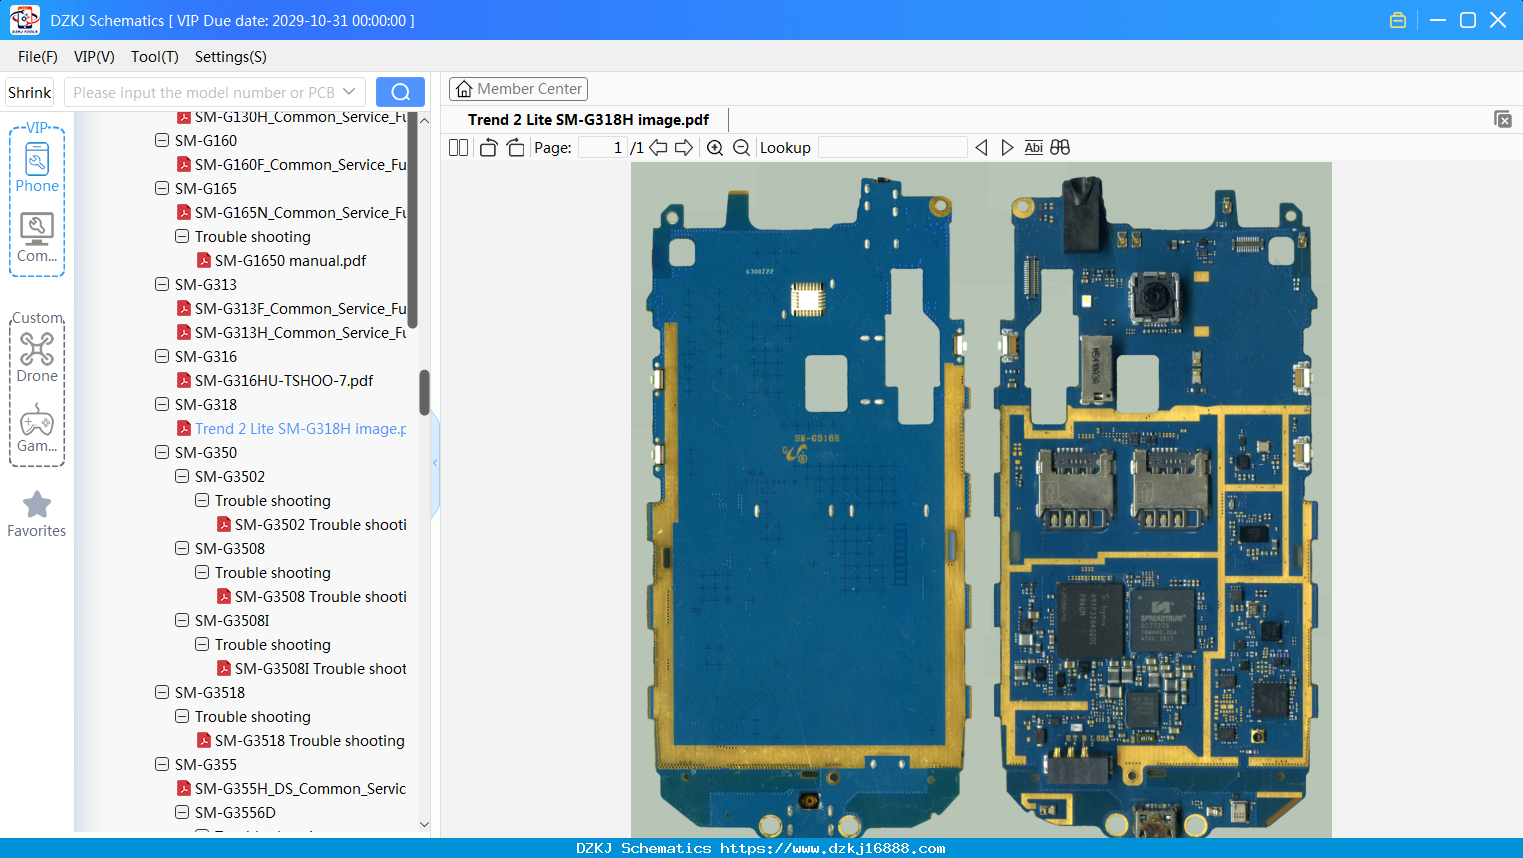The height and width of the screenshot is (858, 1523).
Task: Open the Phone category
Action: (x=37, y=166)
